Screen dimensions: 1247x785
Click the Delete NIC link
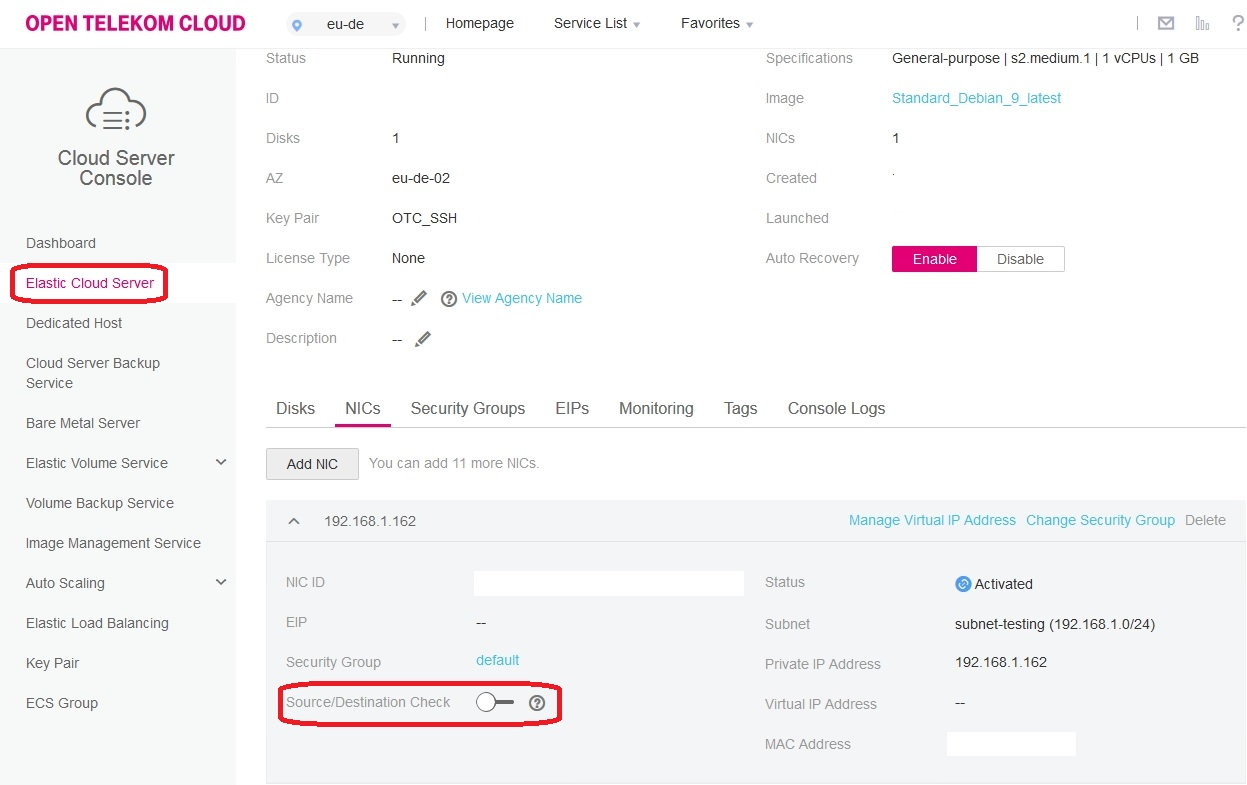point(1205,520)
